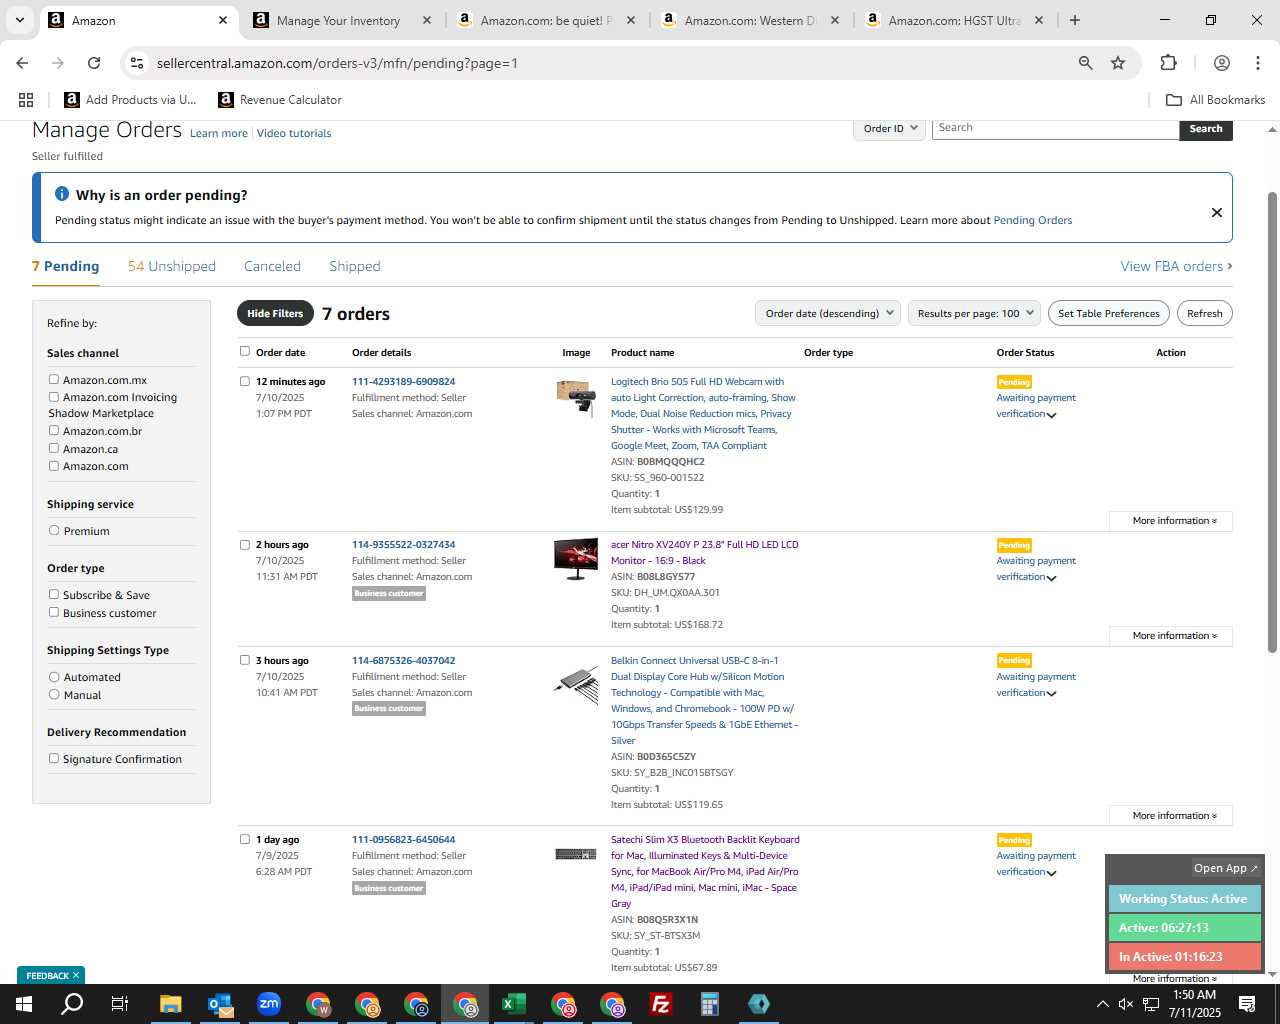Open Zoom app from taskbar
This screenshot has height=1024, width=1280.
point(269,1004)
